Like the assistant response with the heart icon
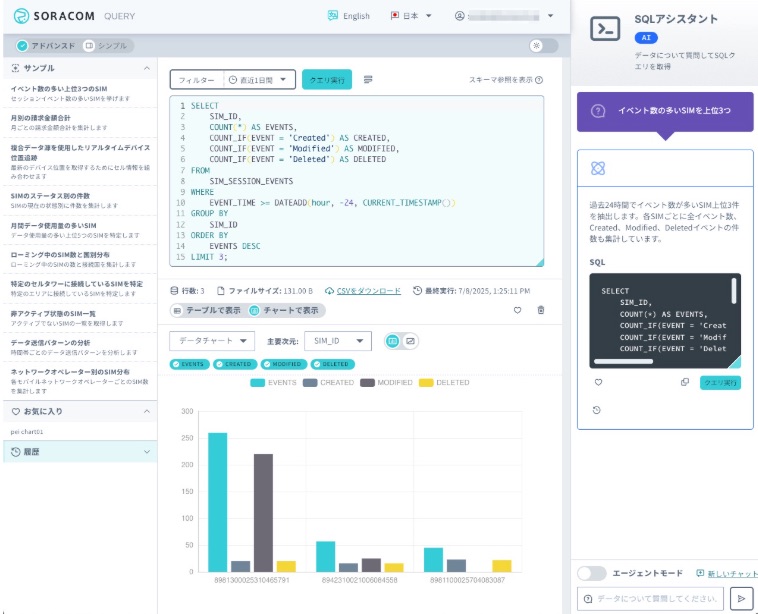 [x=598, y=382]
